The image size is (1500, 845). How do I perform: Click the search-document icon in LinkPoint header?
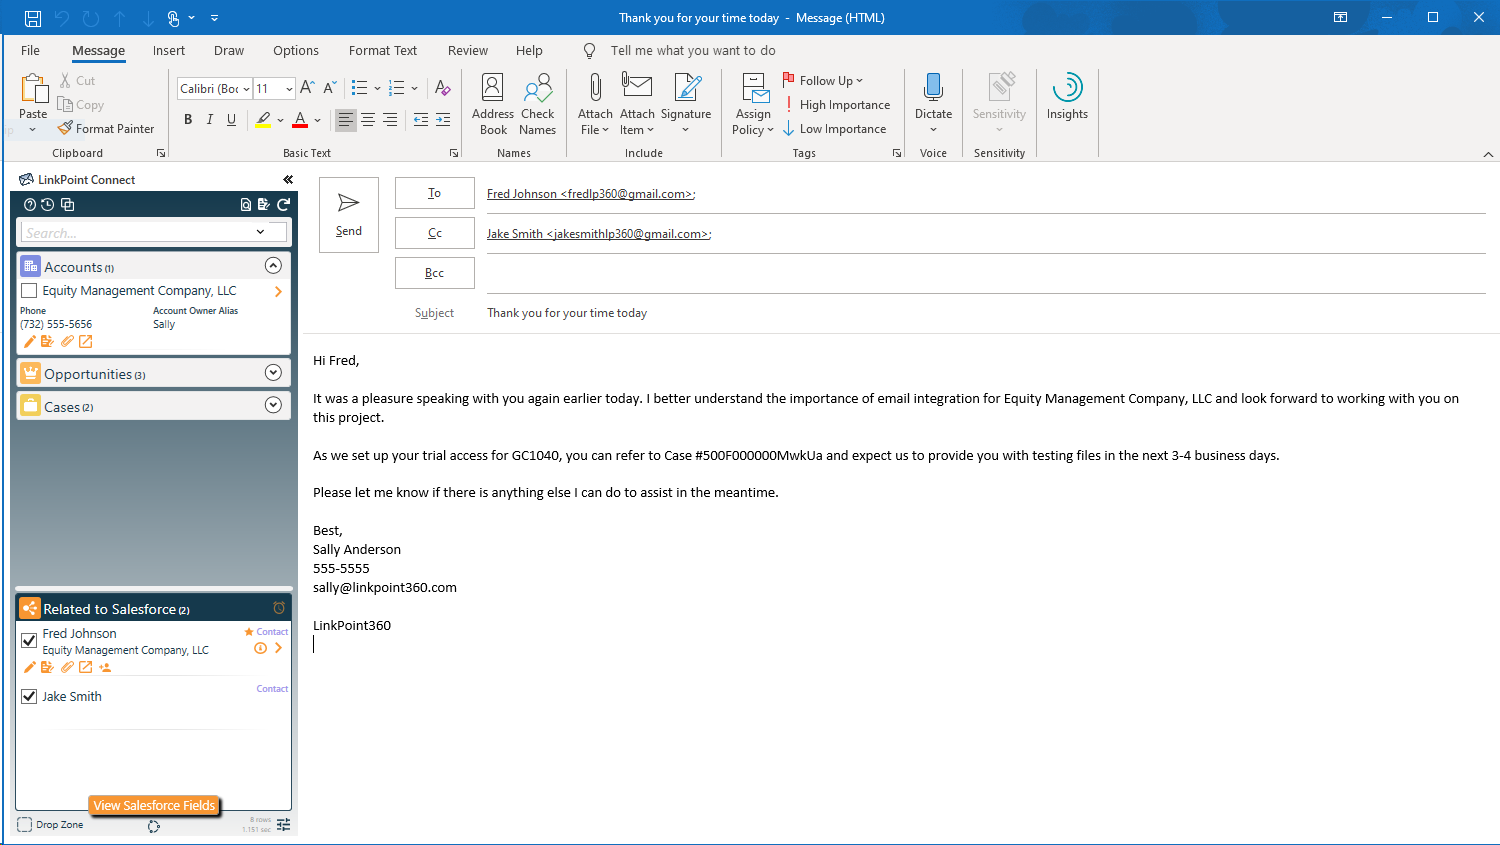tap(246, 204)
